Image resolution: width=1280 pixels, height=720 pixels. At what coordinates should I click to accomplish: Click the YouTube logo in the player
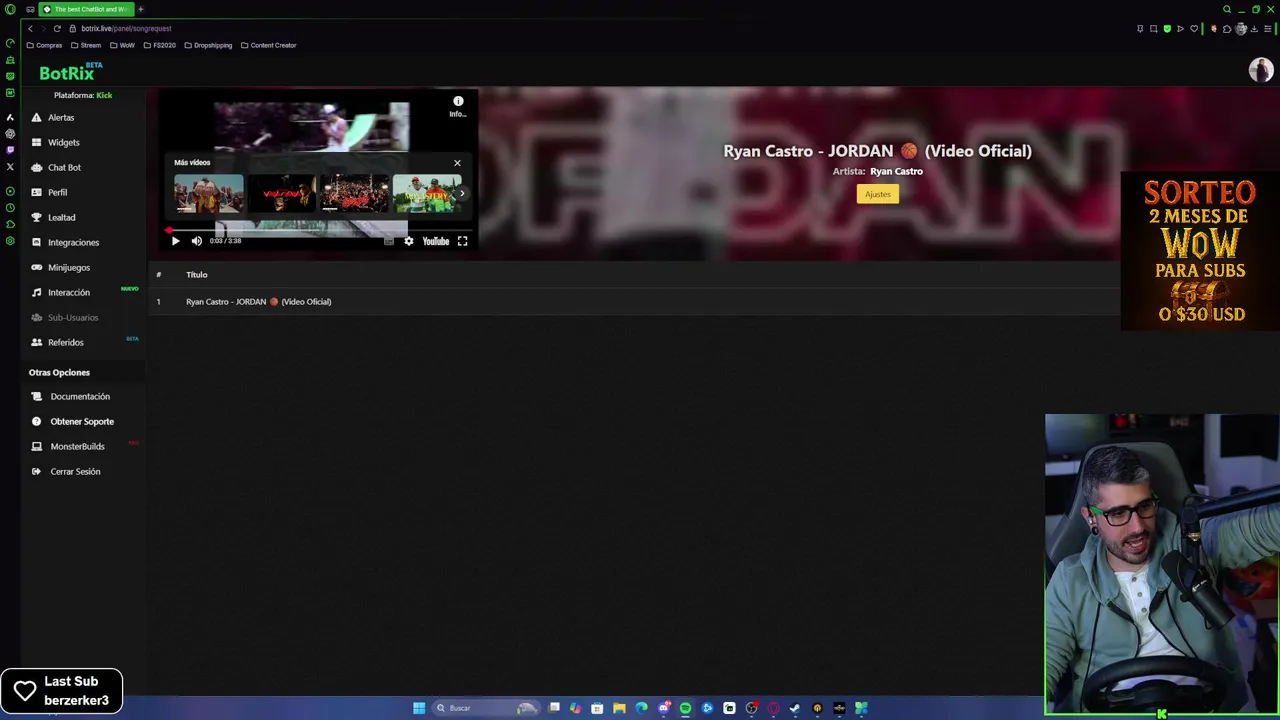tap(436, 241)
